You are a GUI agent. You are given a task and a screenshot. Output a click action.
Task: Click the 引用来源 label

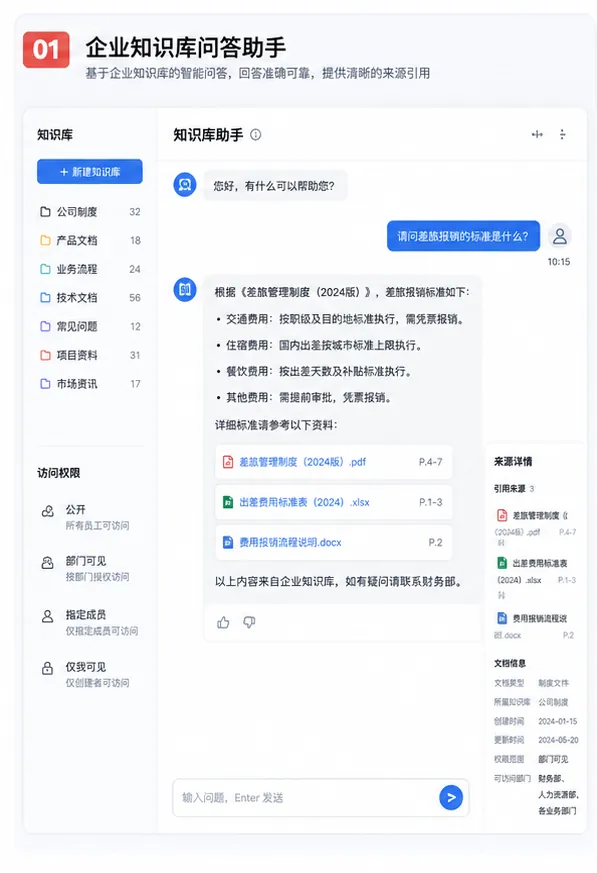(x=510, y=488)
